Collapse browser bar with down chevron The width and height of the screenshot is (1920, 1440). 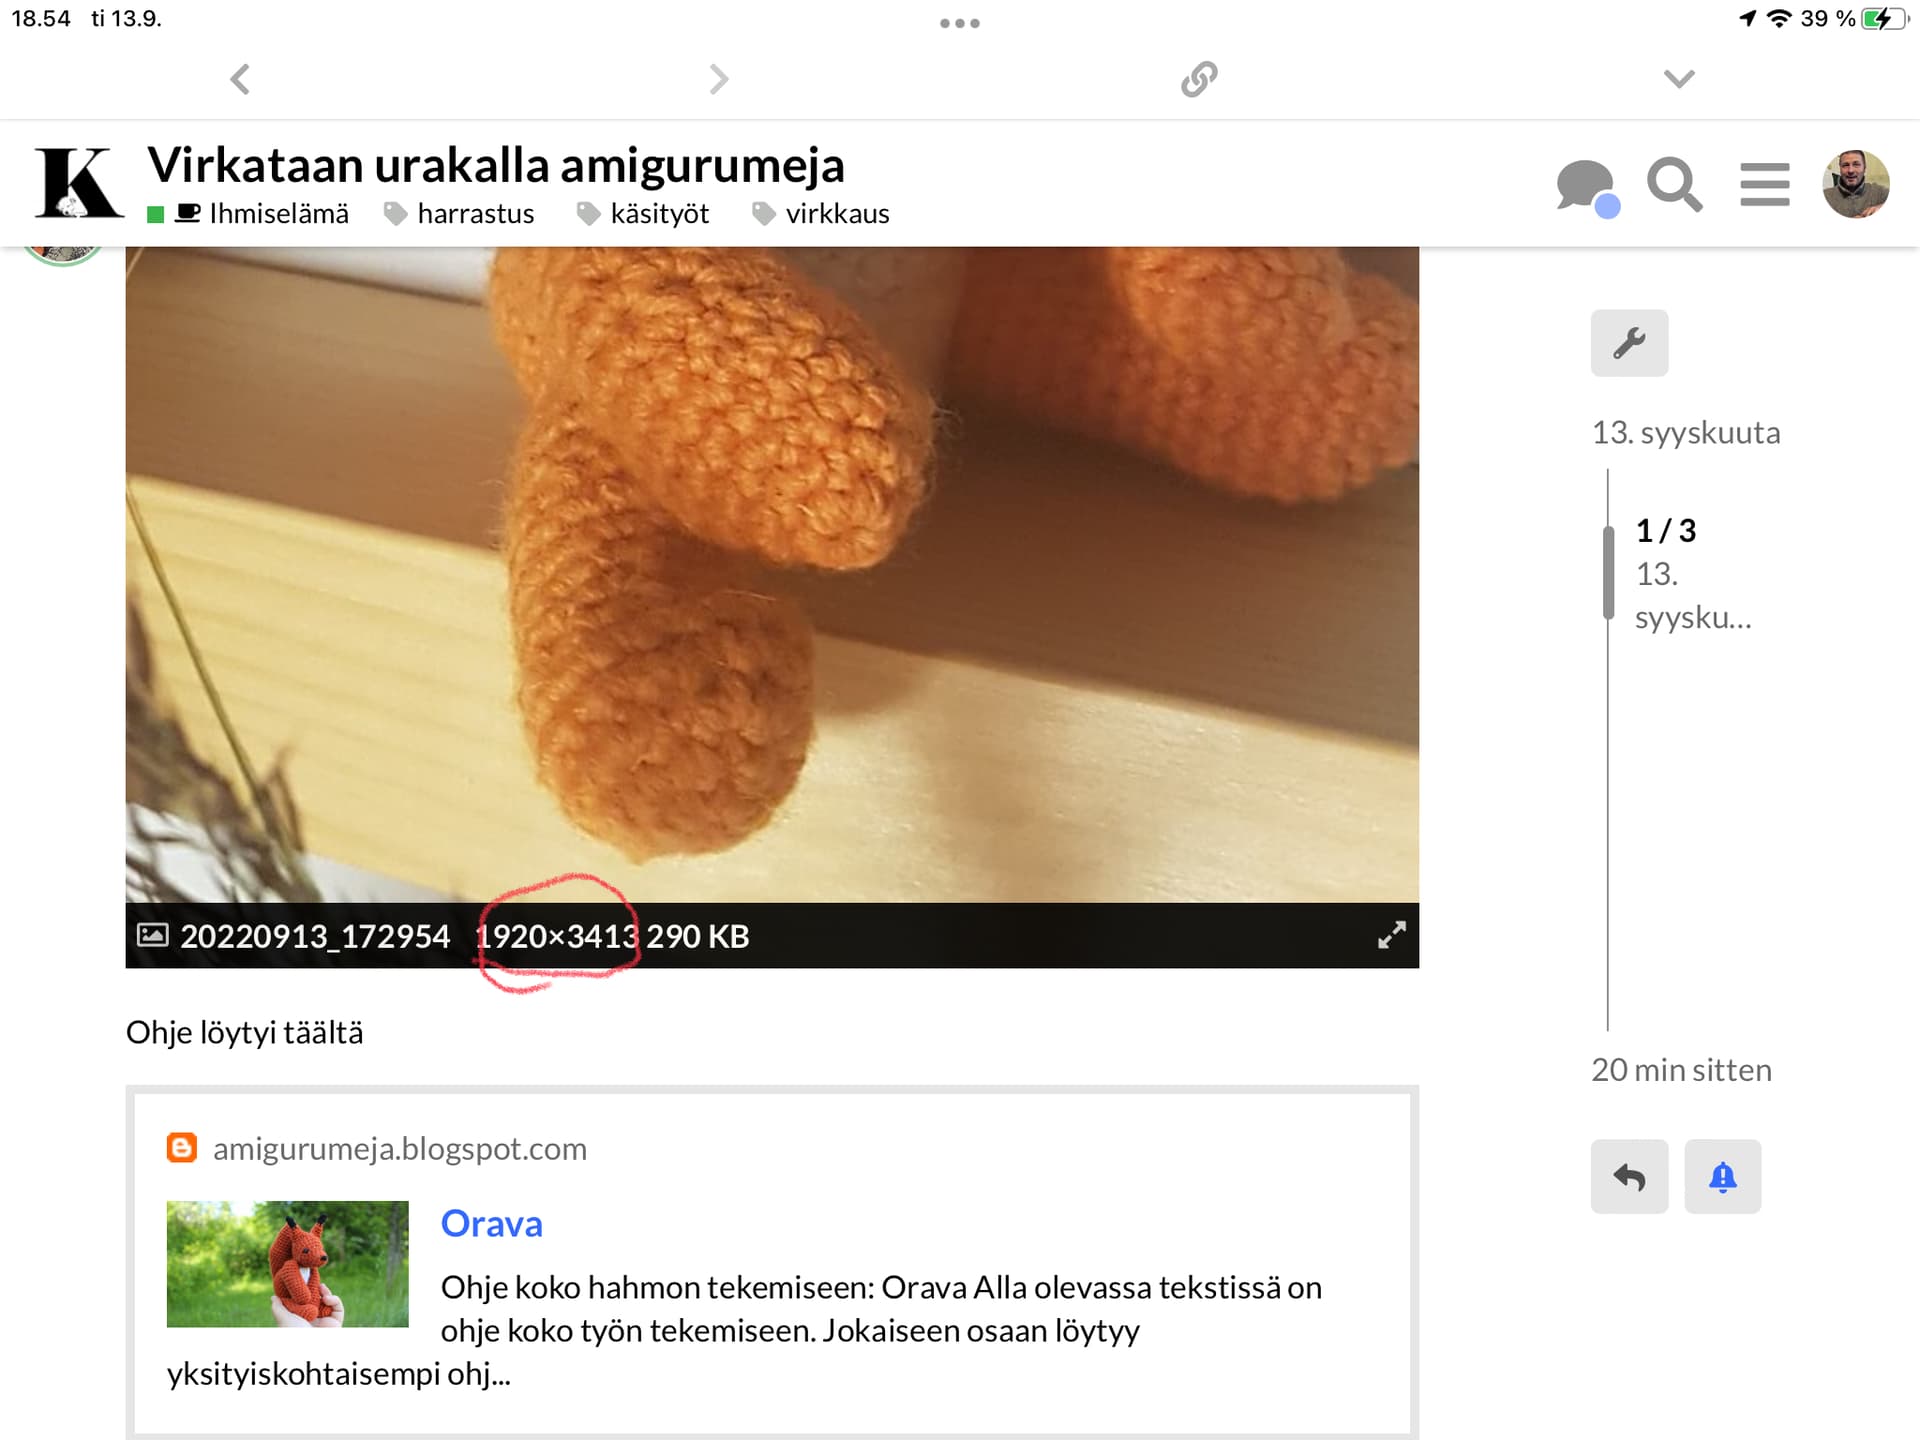[1679, 79]
